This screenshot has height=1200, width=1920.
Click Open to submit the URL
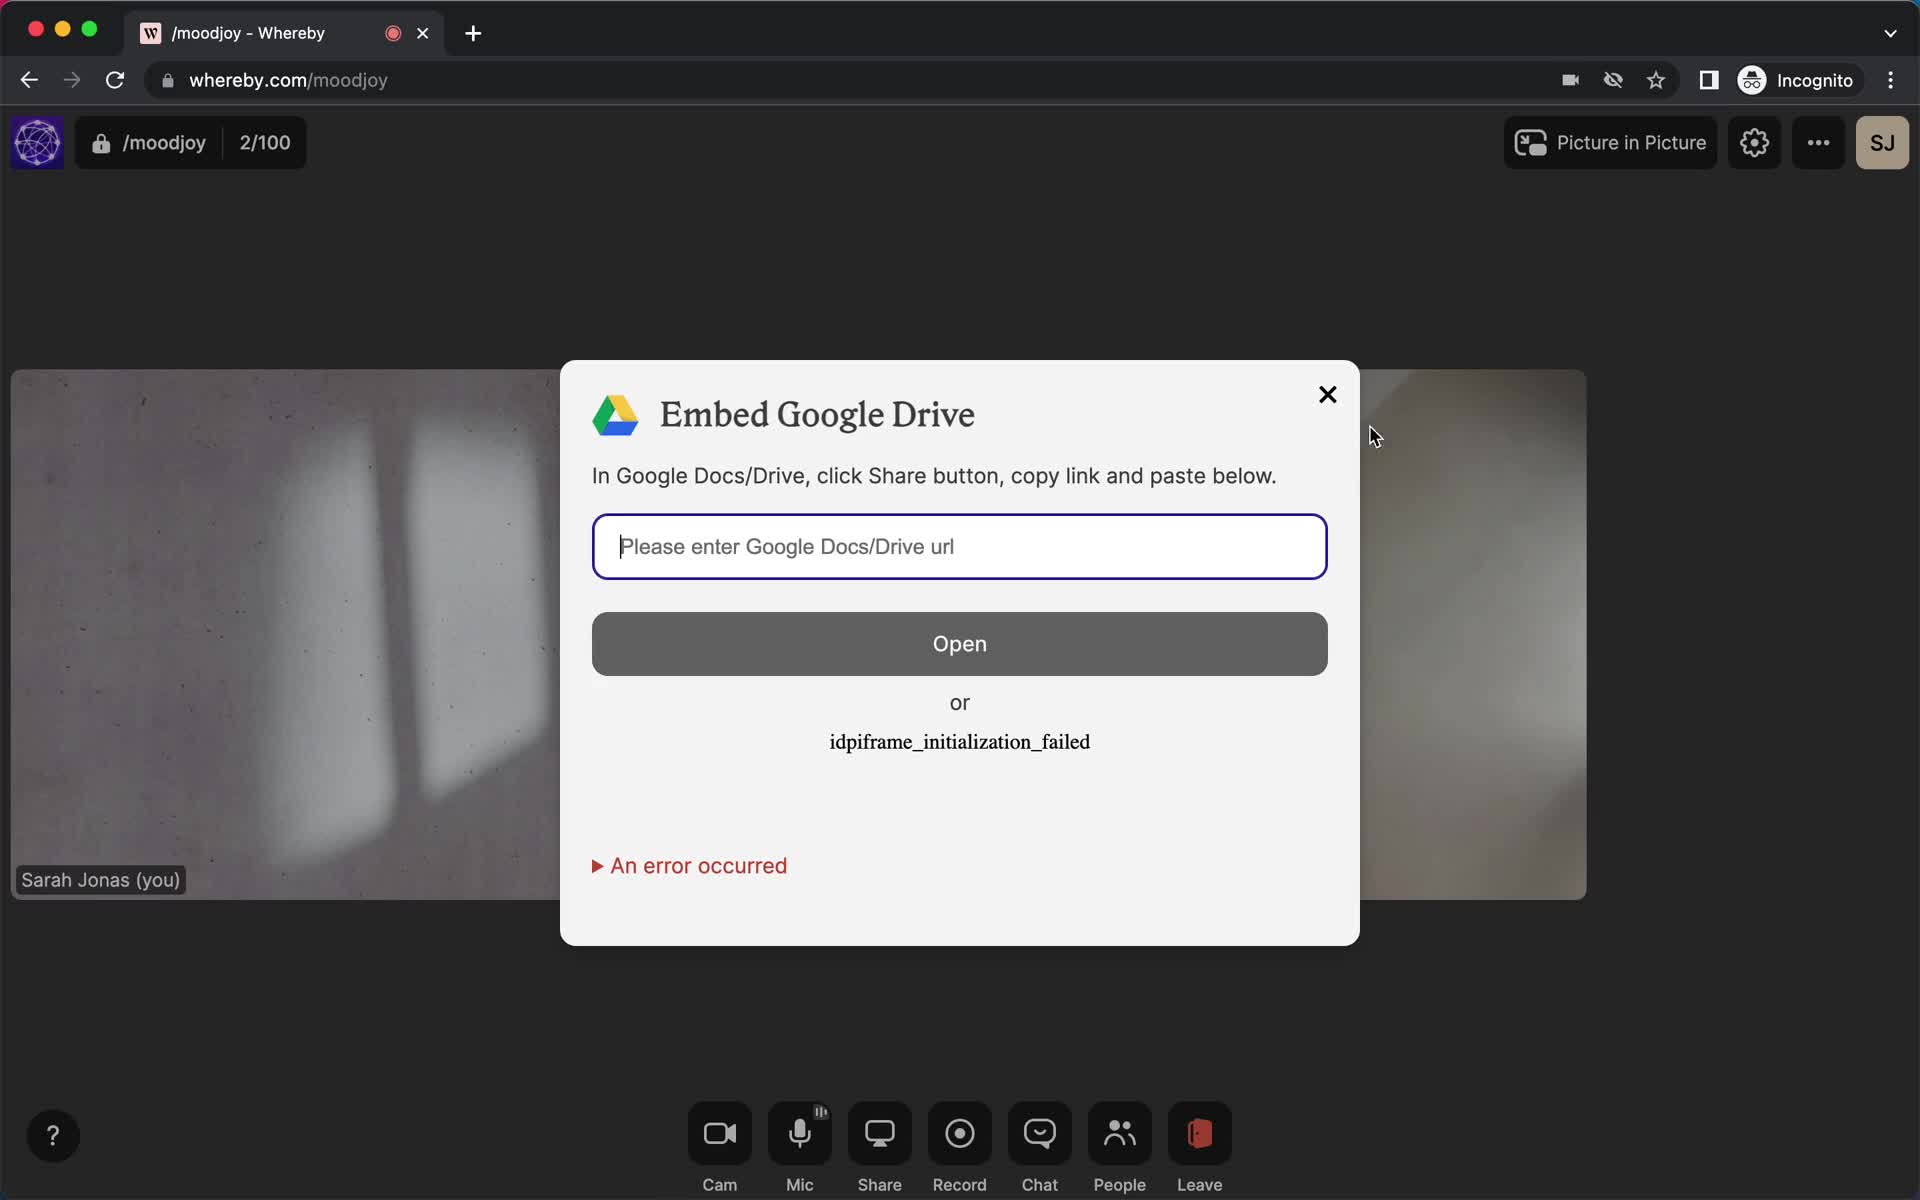pyautogui.click(x=959, y=643)
